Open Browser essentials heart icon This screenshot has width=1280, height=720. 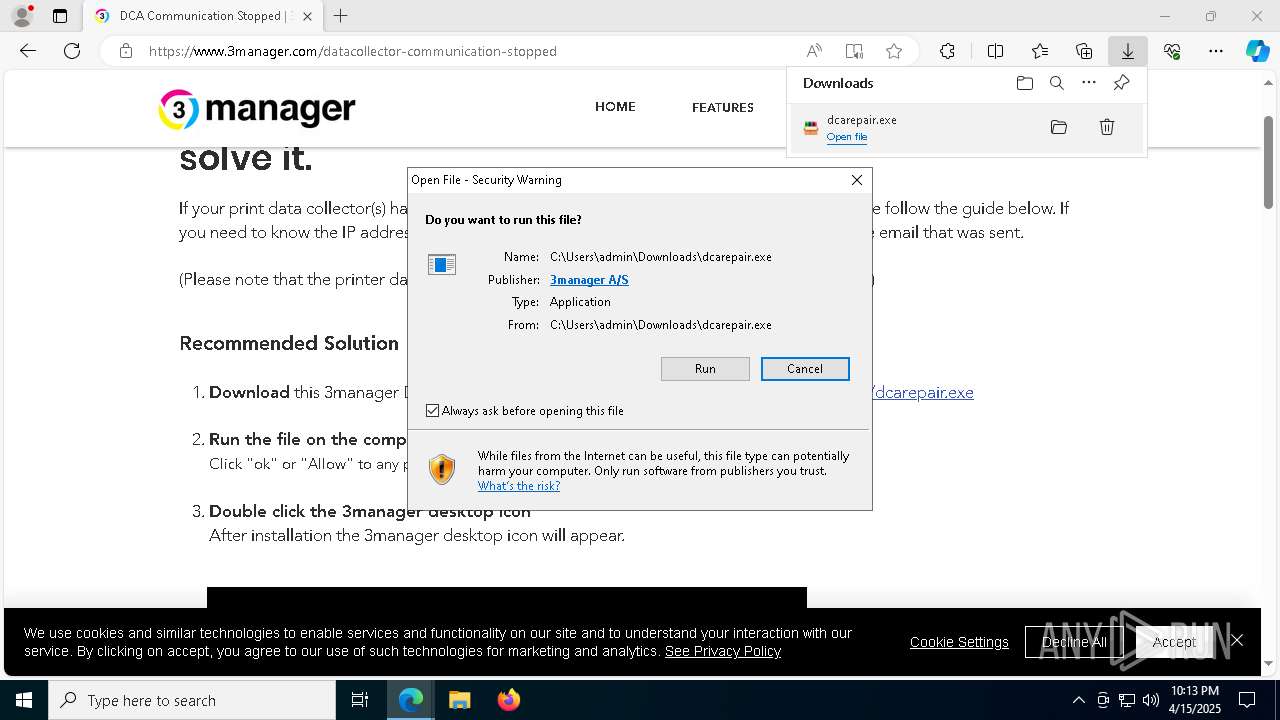1172,51
